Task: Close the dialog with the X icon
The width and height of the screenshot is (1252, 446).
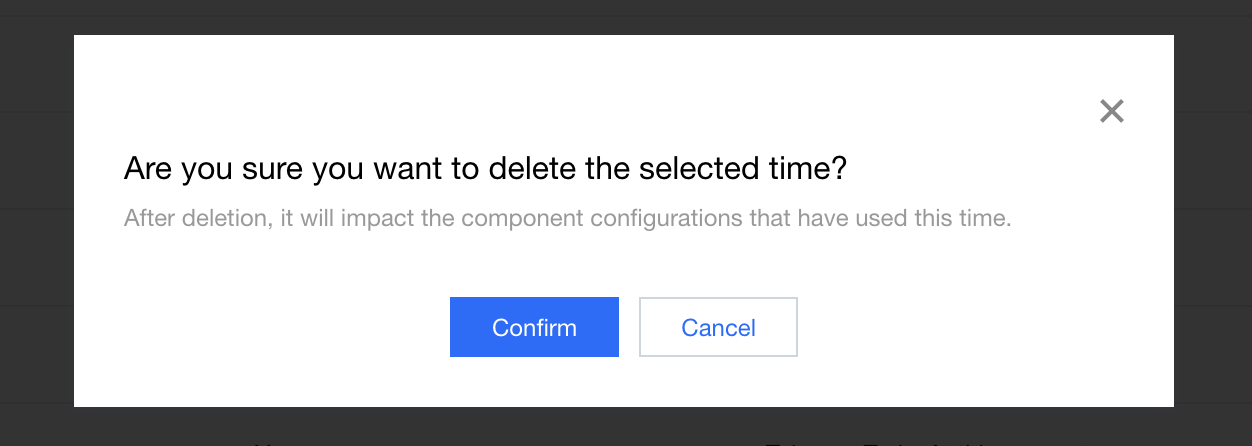Action: tap(1111, 111)
